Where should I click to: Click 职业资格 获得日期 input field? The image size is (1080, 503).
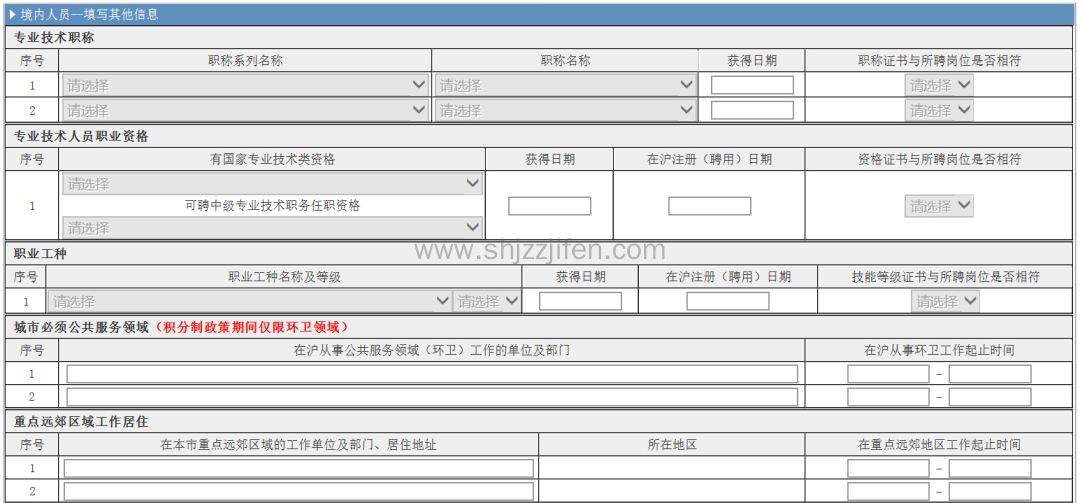[x=549, y=206]
